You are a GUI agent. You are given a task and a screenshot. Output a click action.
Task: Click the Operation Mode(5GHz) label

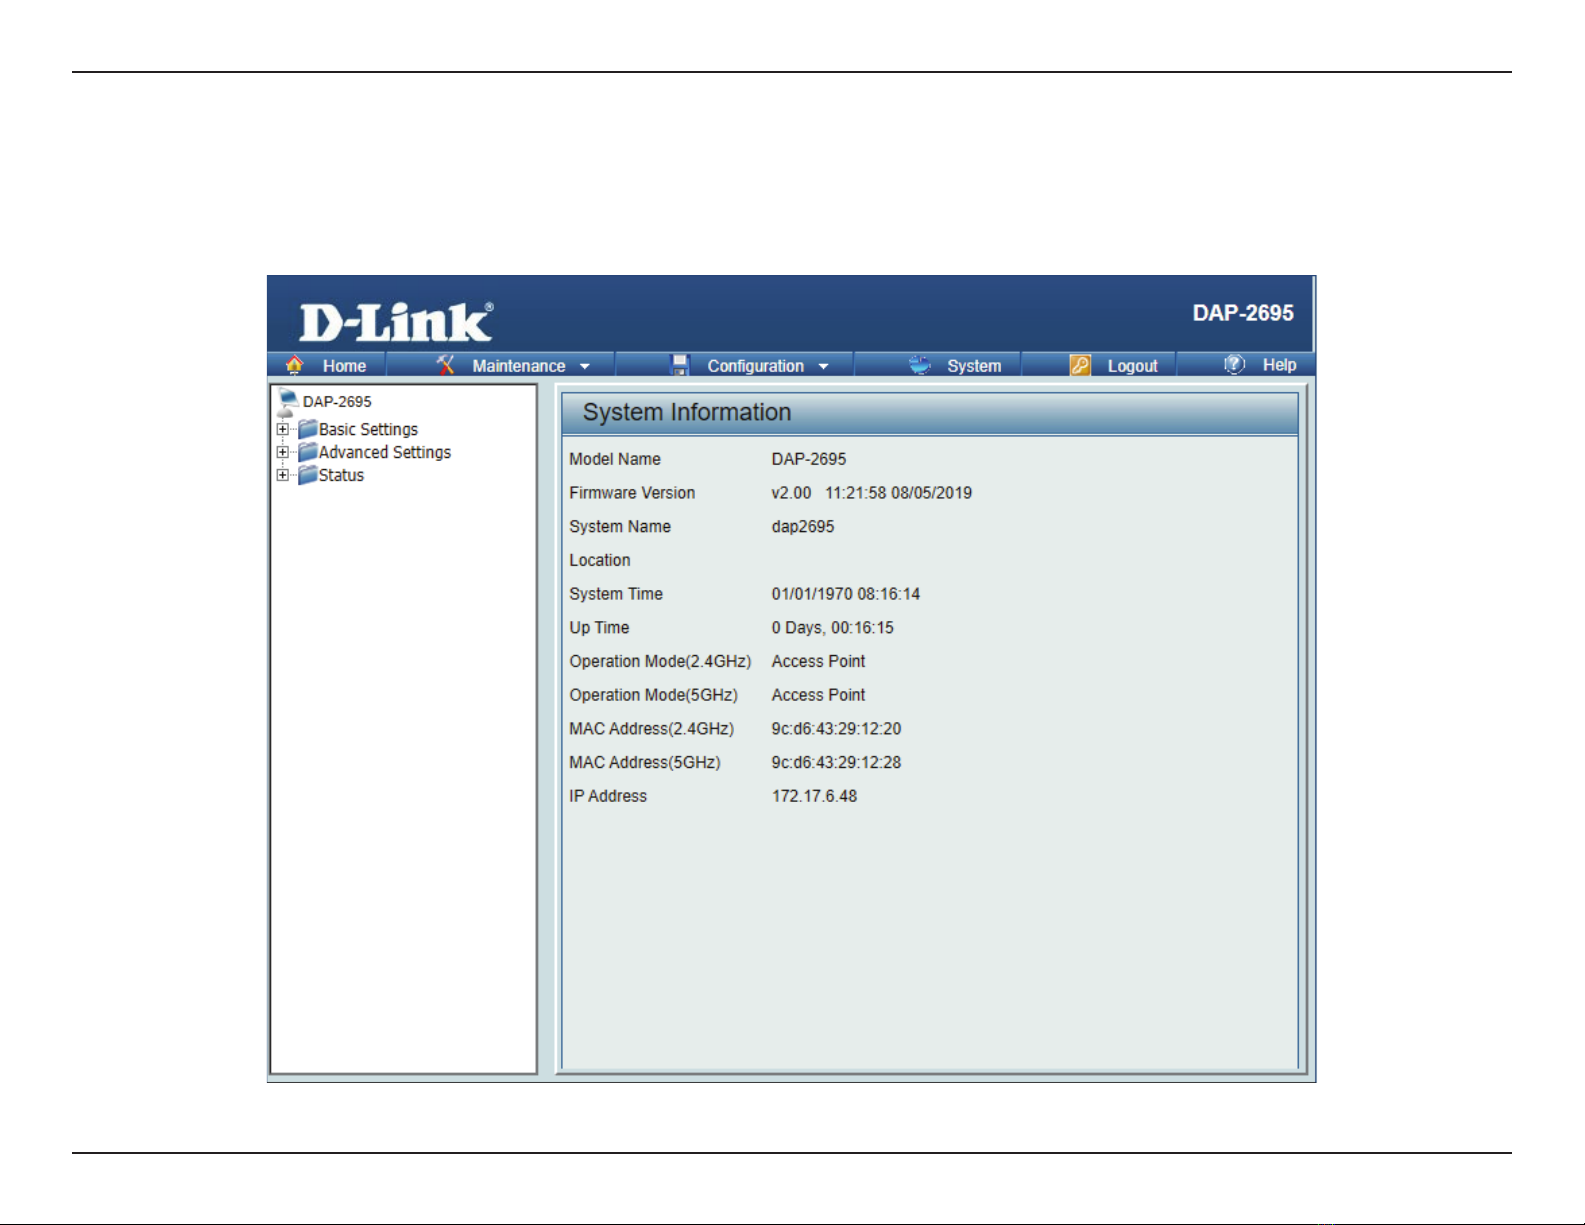point(654,695)
